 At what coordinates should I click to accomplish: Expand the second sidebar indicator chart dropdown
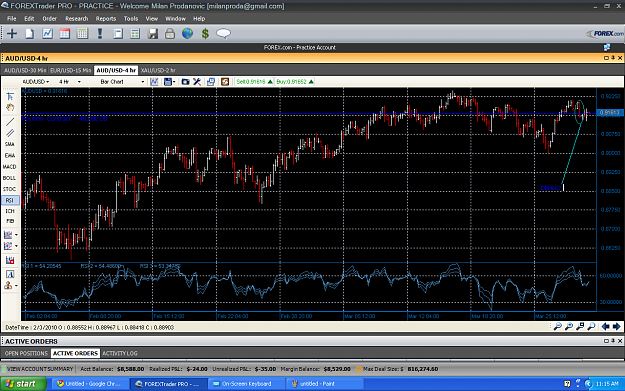click(x=16, y=246)
